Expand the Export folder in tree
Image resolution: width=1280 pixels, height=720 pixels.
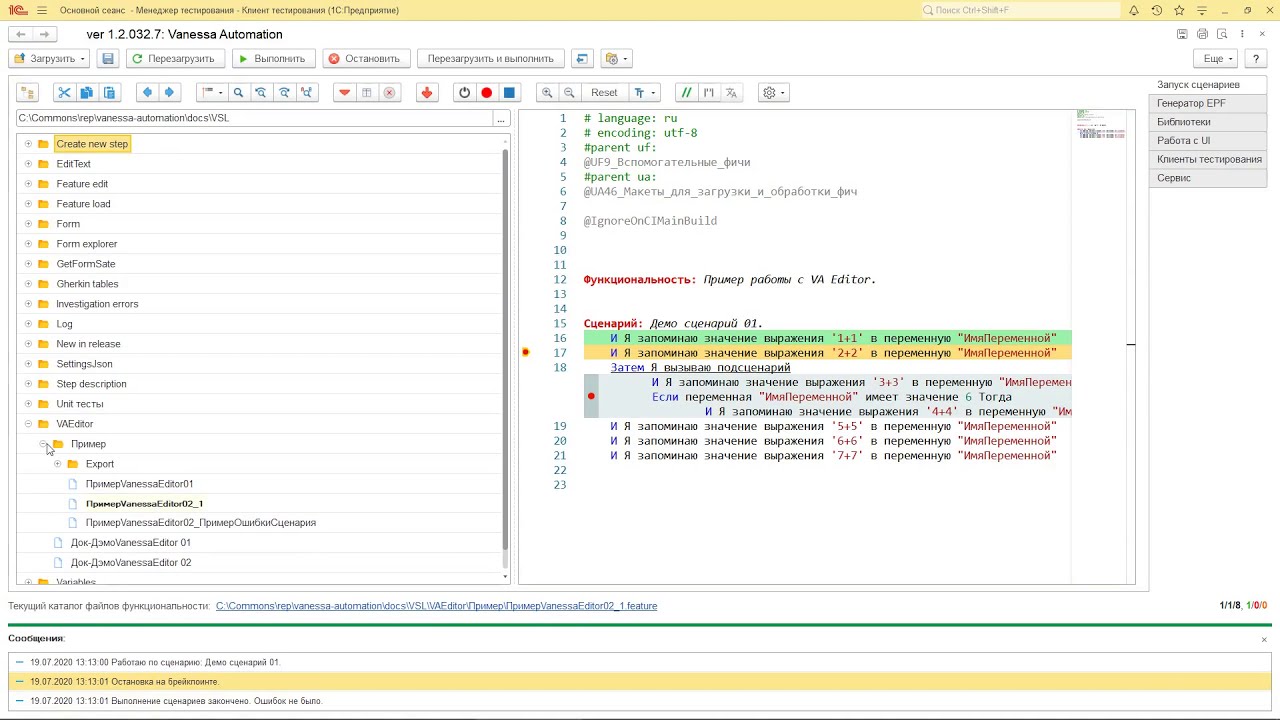click(x=57, y=464)
